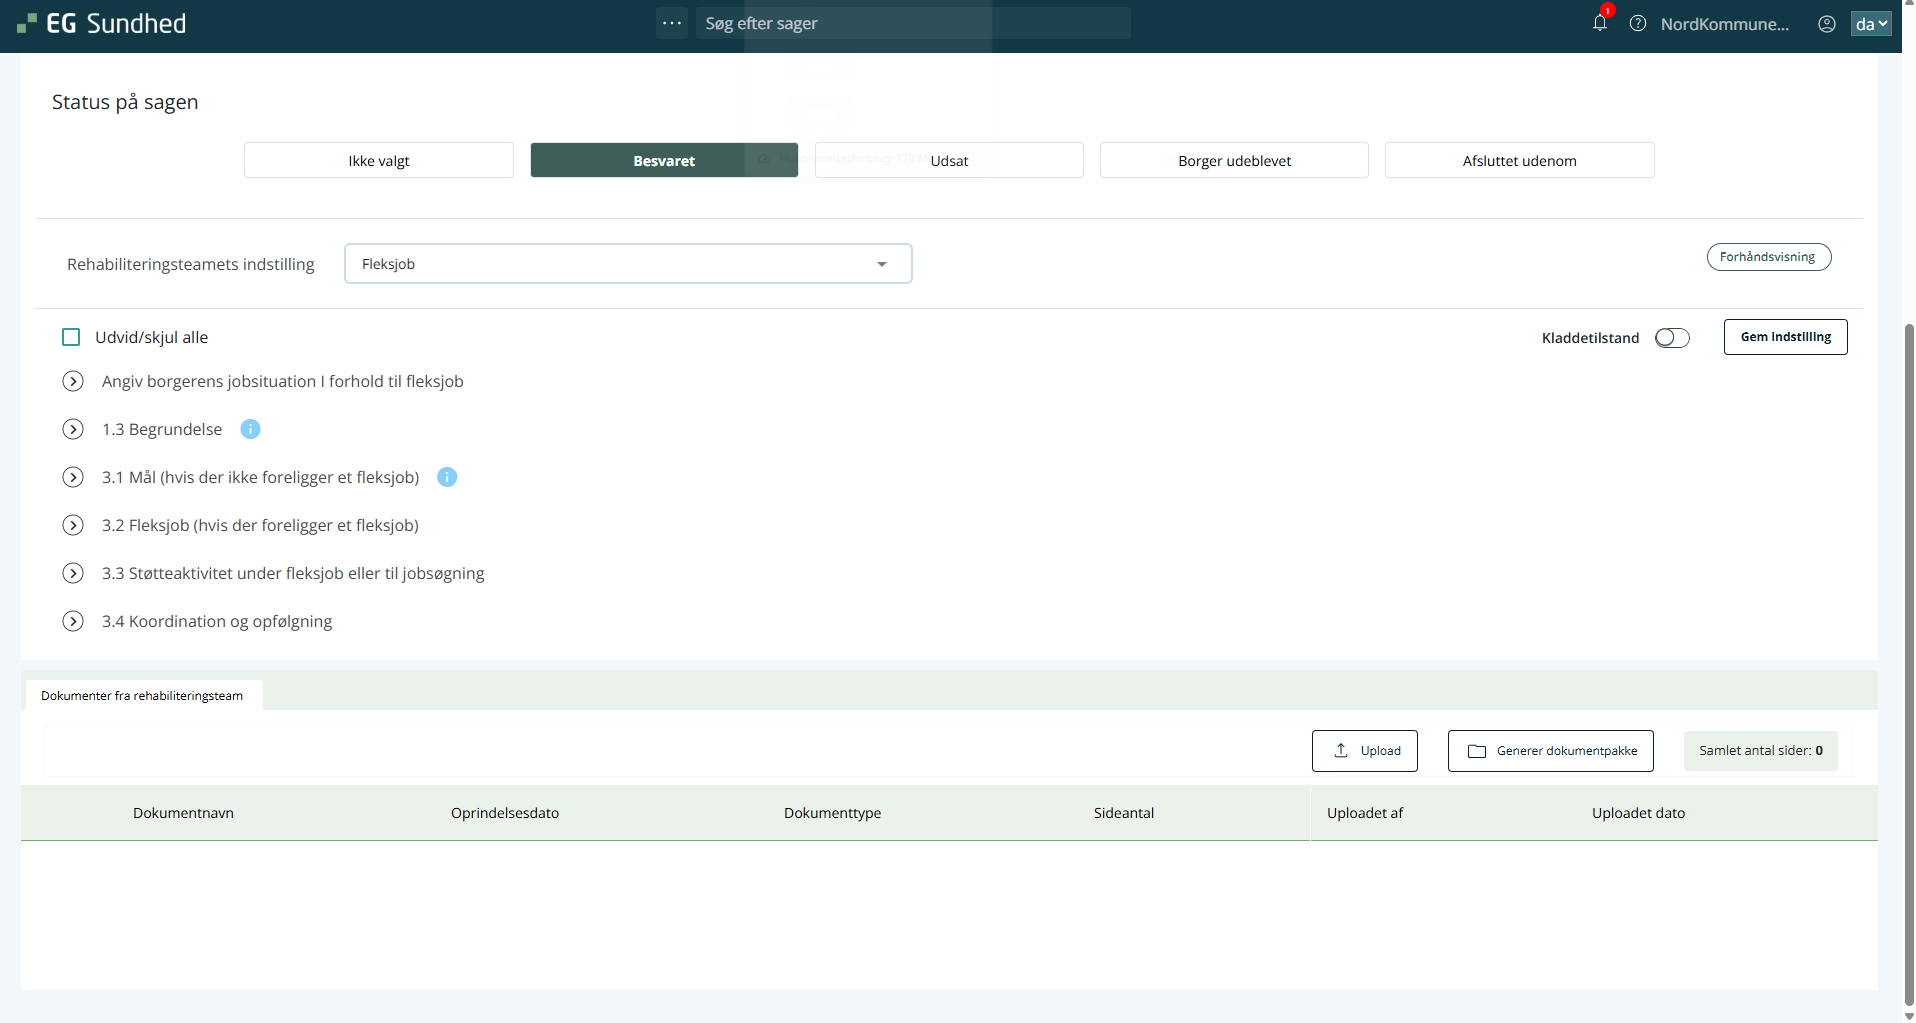Click the Gem indstilling button
This screenshot has width=1916, height=1023.
(x=1785, y=337)
